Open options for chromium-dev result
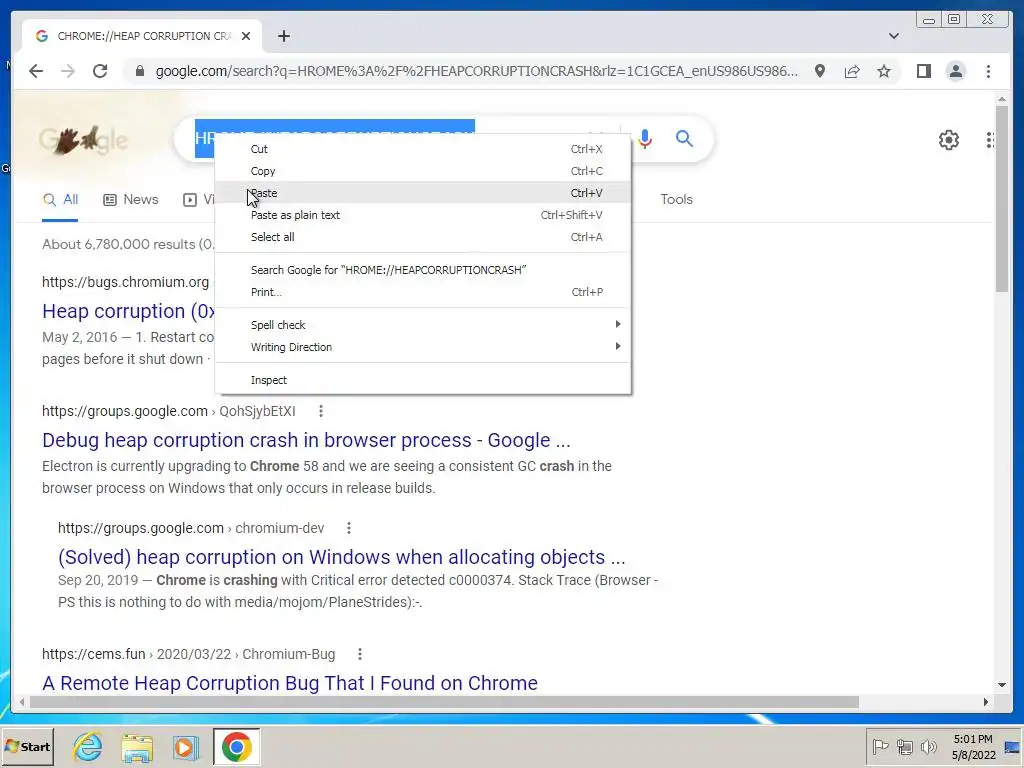 pyautogui.click(x=349, y=528)
